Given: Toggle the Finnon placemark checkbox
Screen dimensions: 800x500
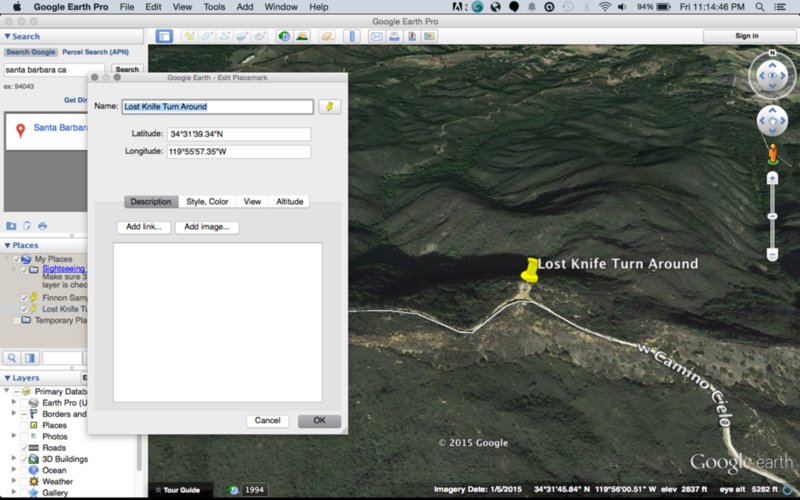Looking at the screenshot, I should click(x=24, y=297).
